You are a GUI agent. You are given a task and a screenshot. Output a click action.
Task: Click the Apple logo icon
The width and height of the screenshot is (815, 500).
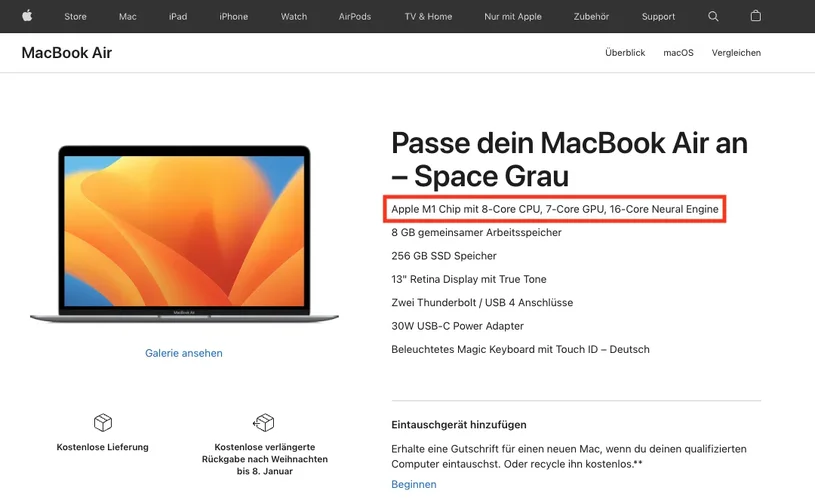click(27, 16)
